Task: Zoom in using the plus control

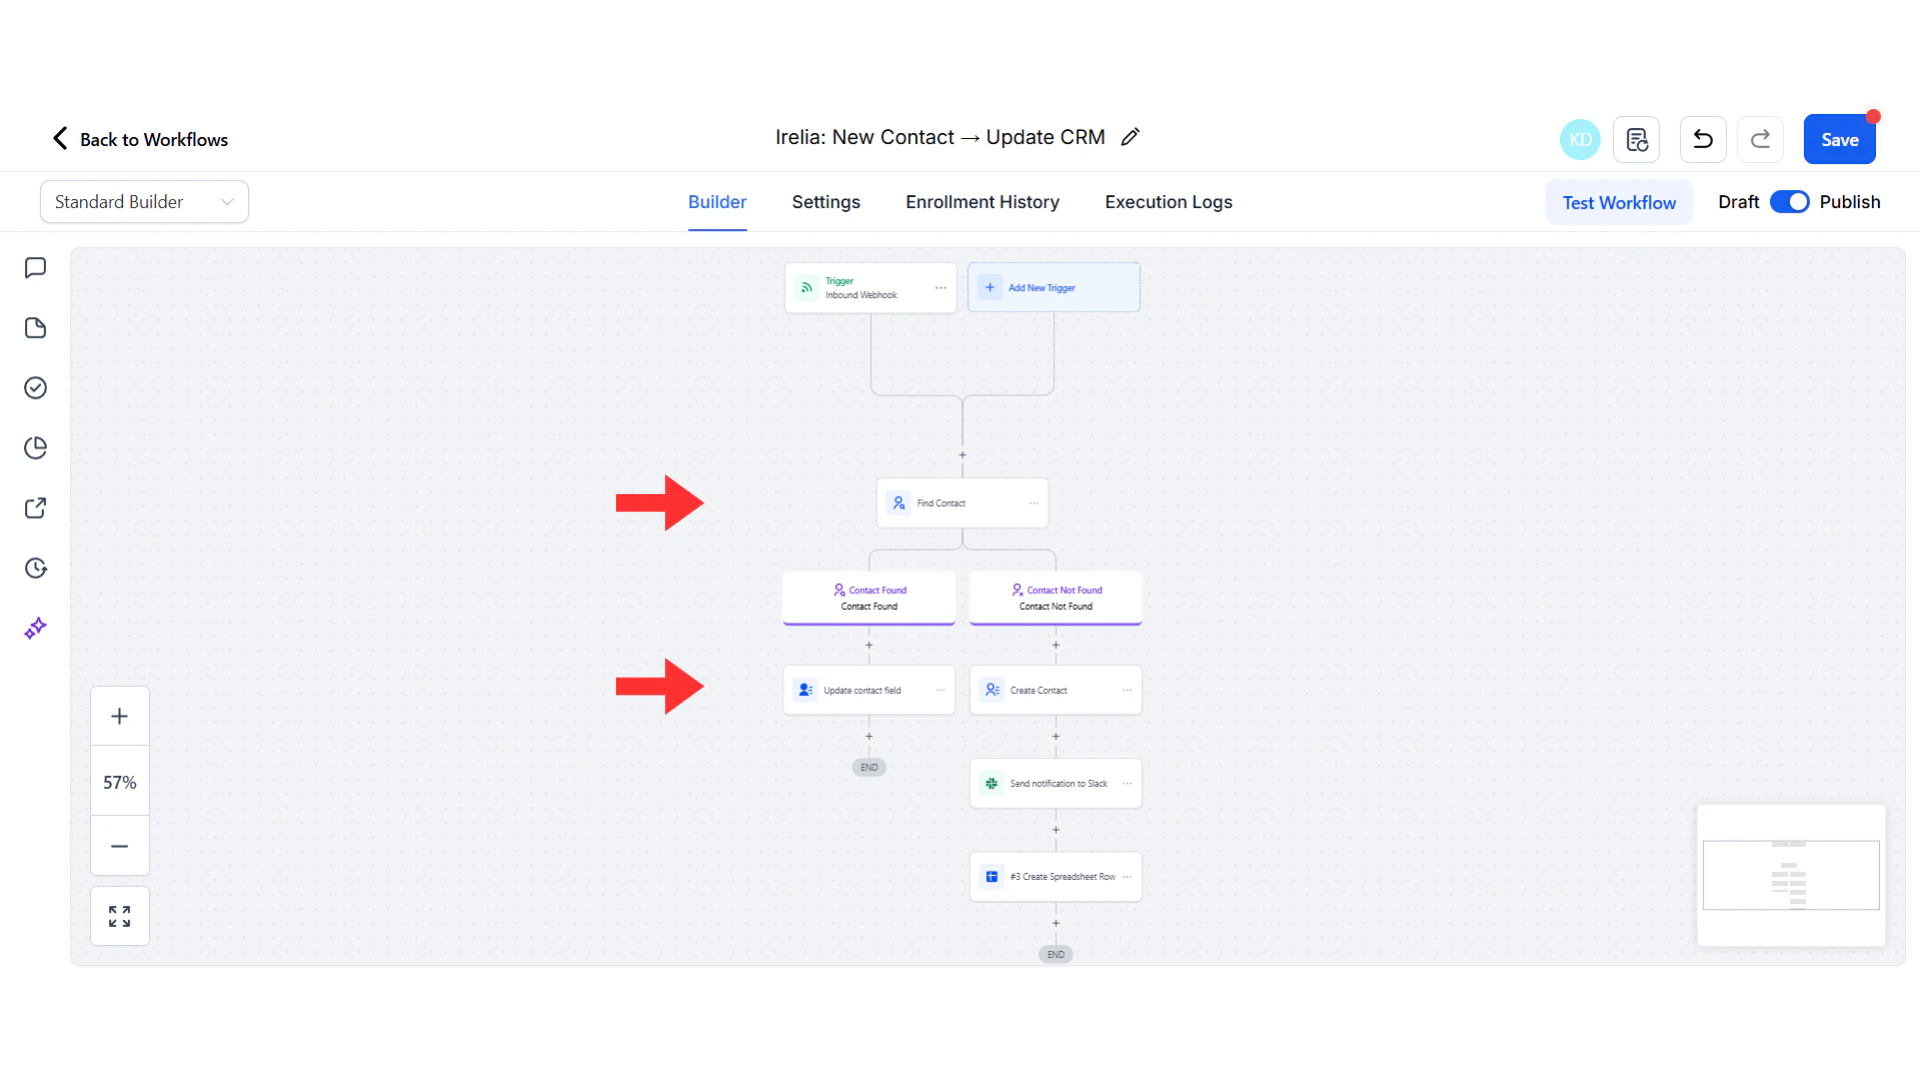Action: (119, 715)
